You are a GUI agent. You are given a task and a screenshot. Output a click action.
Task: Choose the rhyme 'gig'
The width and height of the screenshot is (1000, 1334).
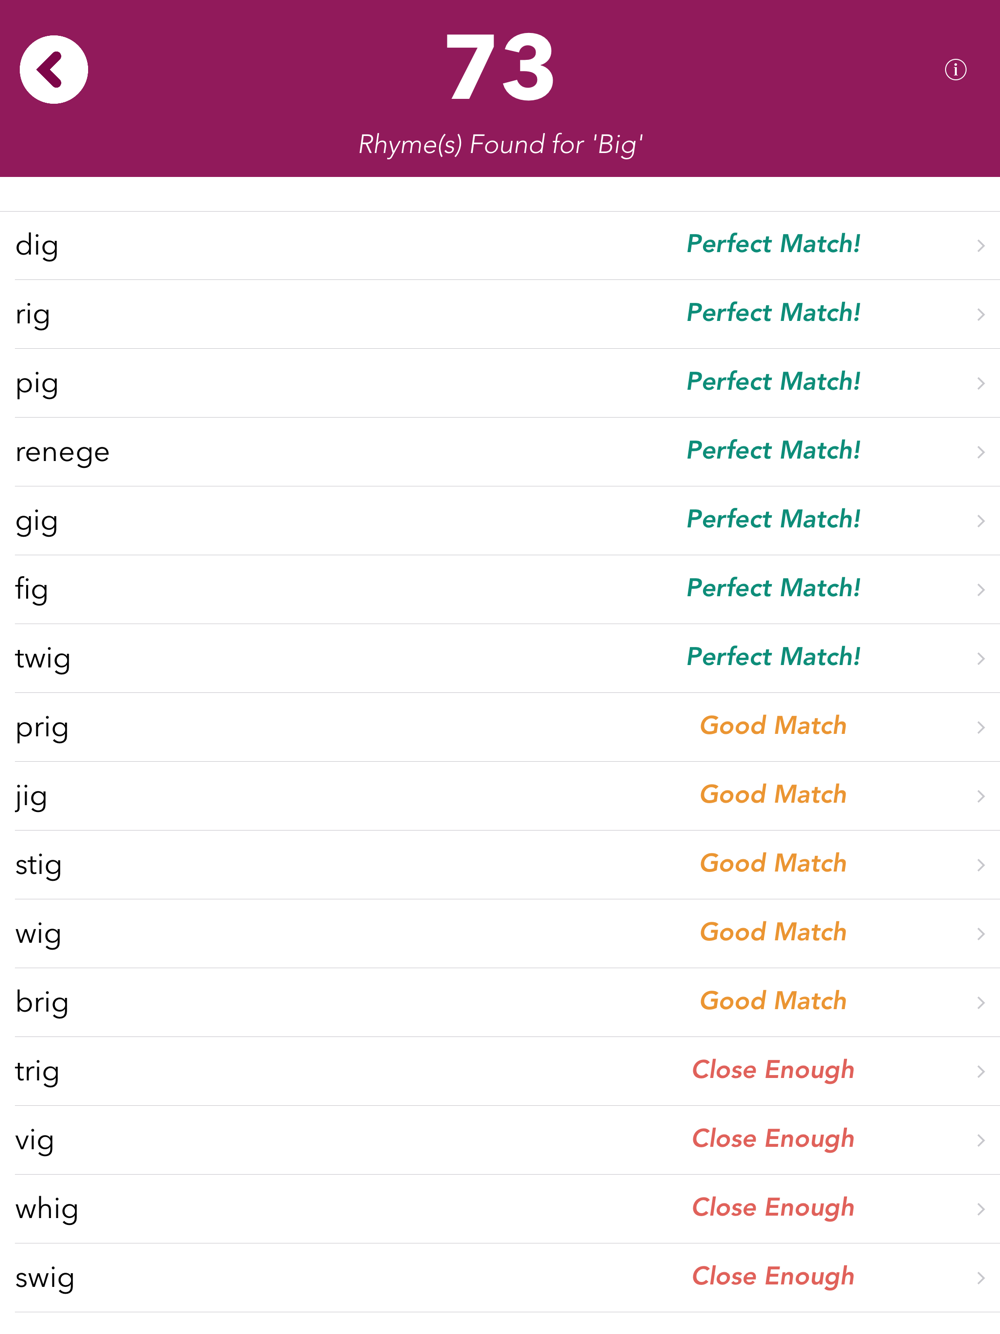click(x=37, y=521)
